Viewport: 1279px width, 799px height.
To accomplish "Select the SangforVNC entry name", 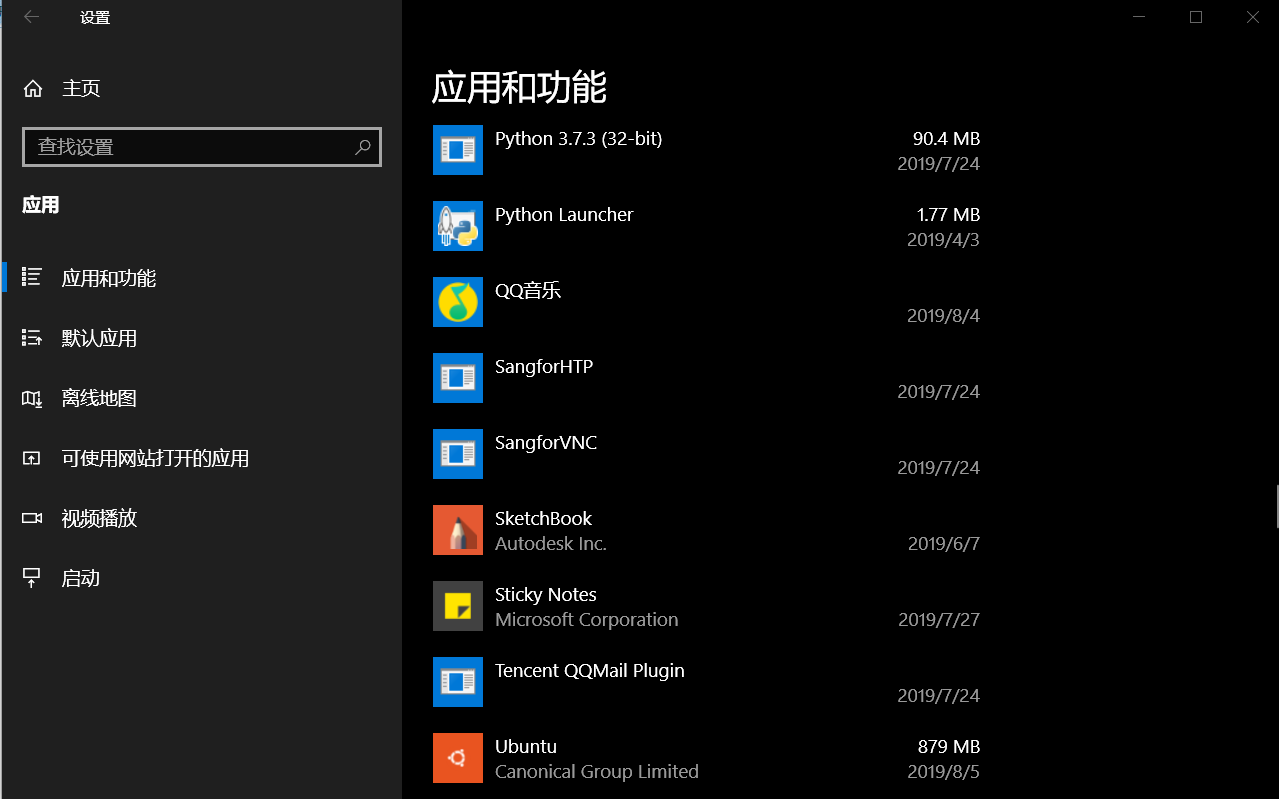I will pyautogui.click(x=546, y=443).
